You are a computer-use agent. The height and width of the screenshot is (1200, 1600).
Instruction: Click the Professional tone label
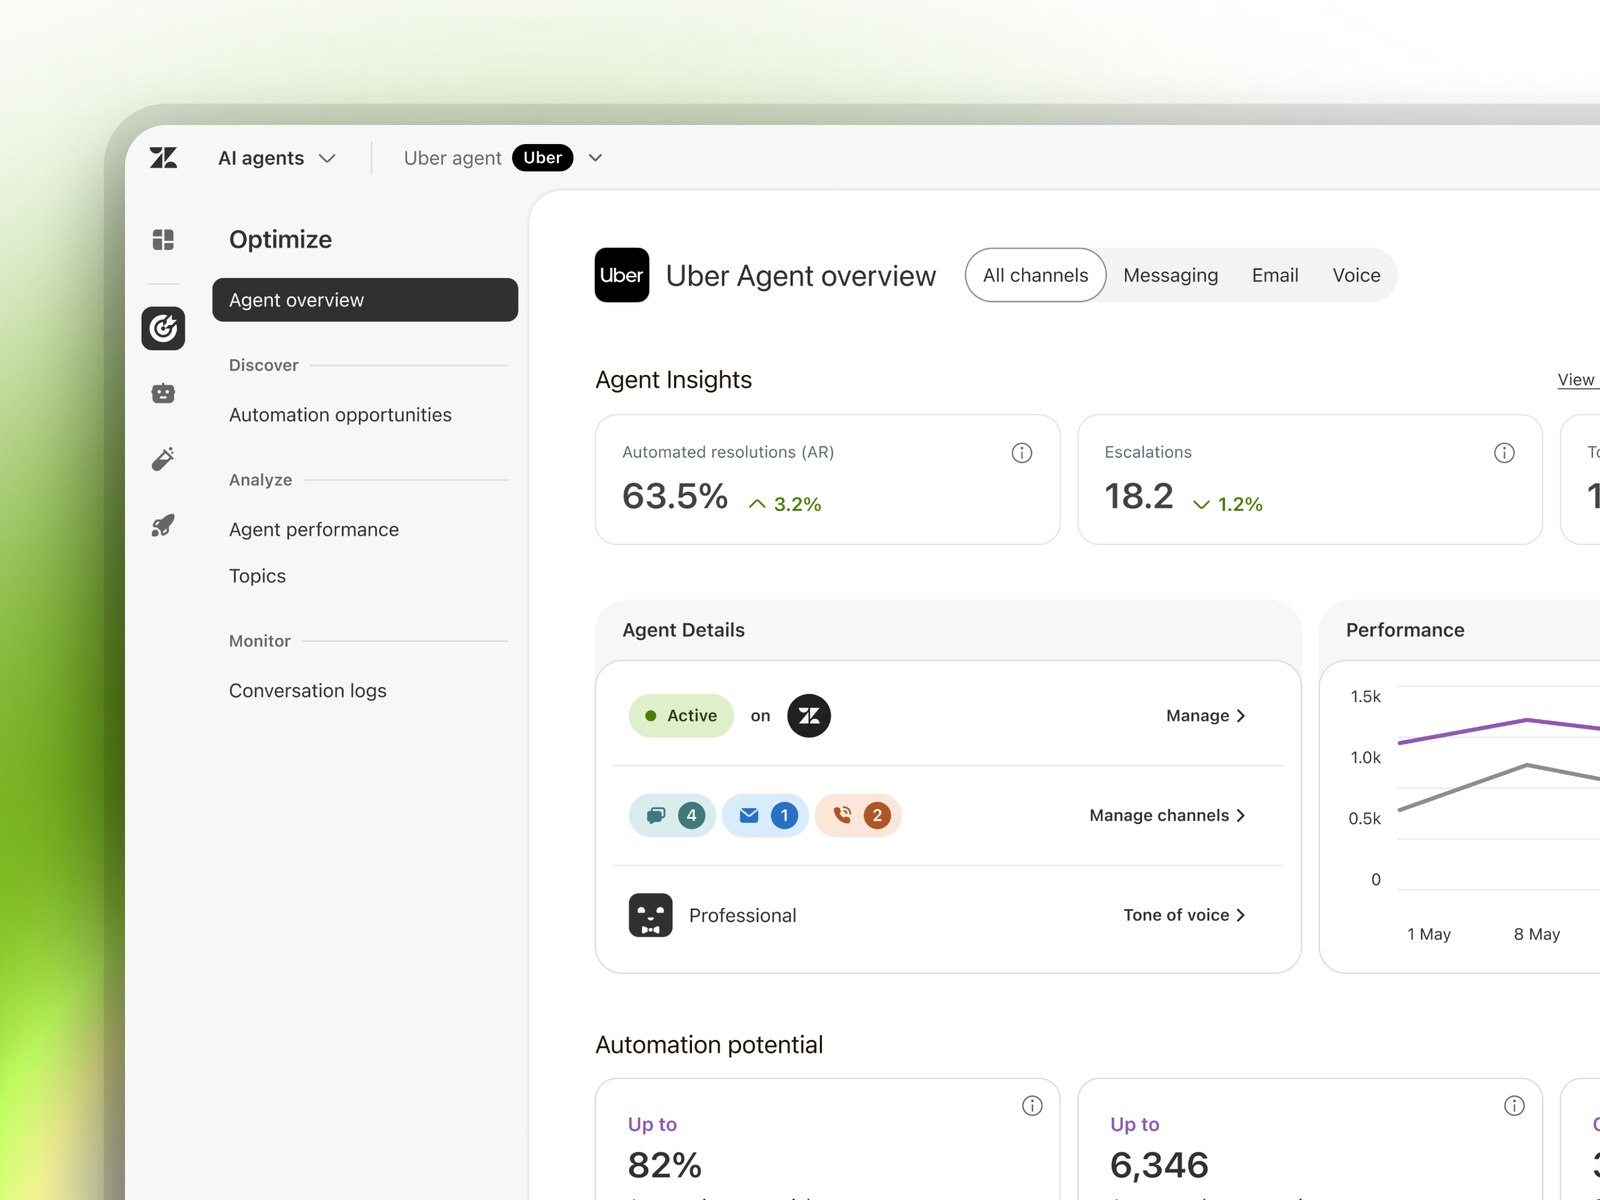pyautogui.click(x=743, y=915)
